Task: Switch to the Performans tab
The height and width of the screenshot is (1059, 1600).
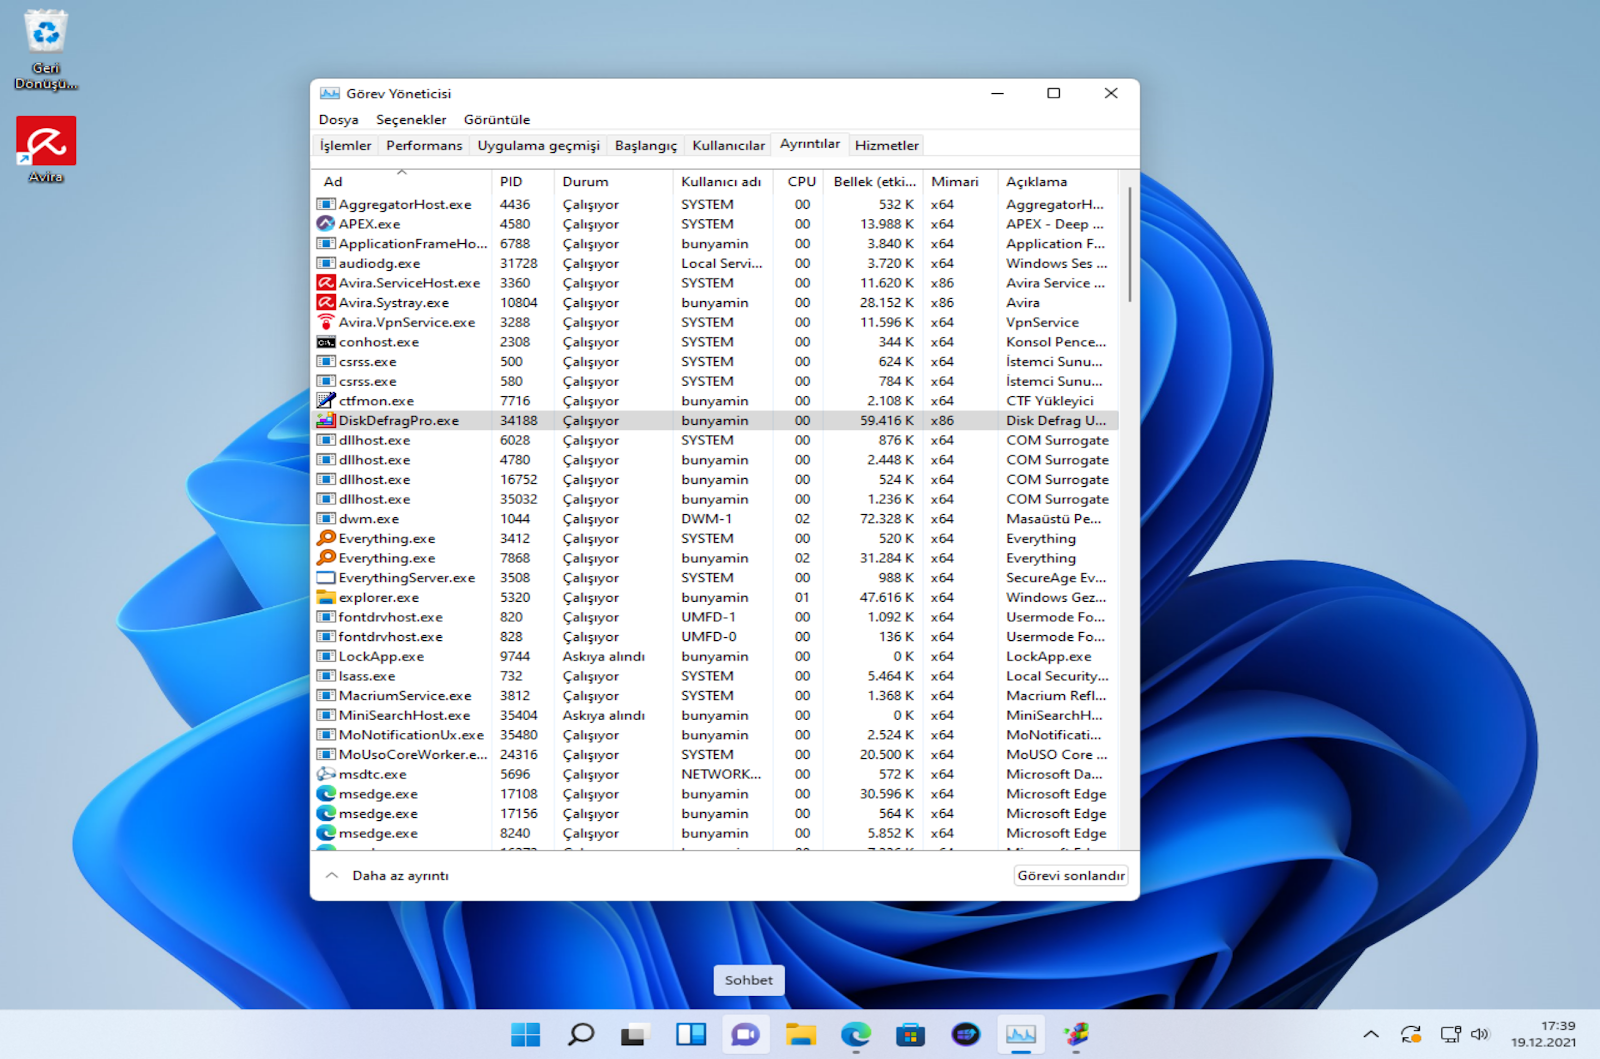Action: point(424,146)
